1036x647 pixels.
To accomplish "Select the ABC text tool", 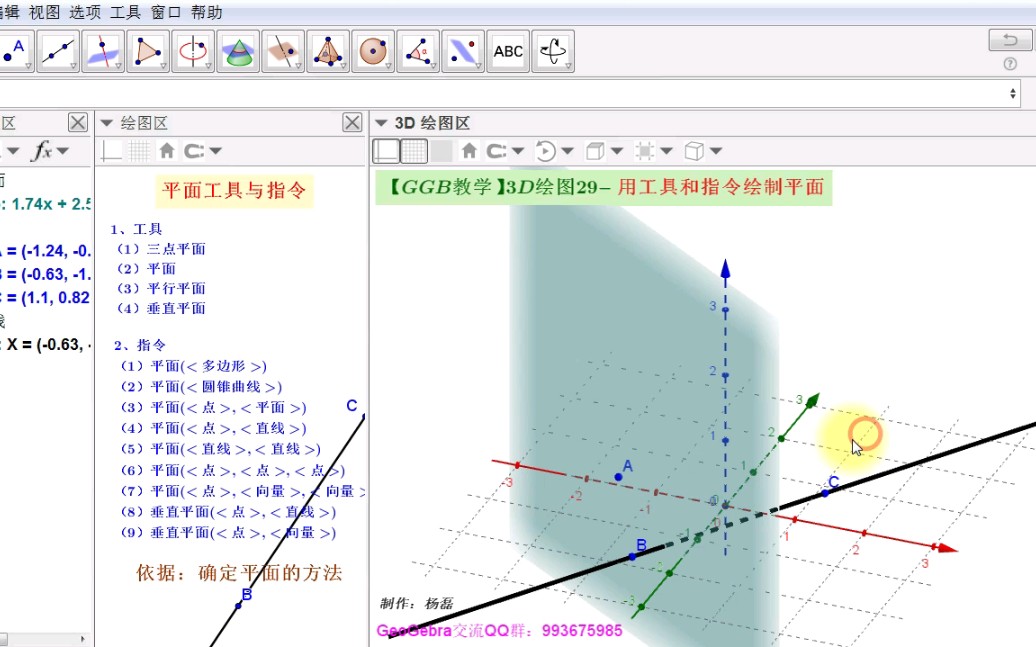I will point(508,49).
